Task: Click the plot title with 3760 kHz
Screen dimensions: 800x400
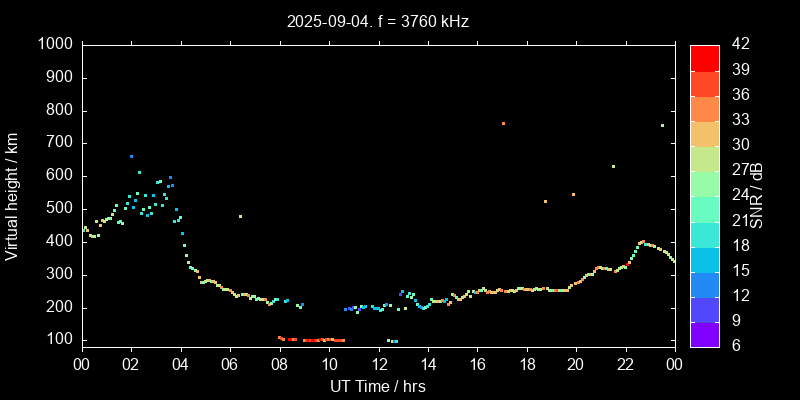Action: click(x=378, y=20)
